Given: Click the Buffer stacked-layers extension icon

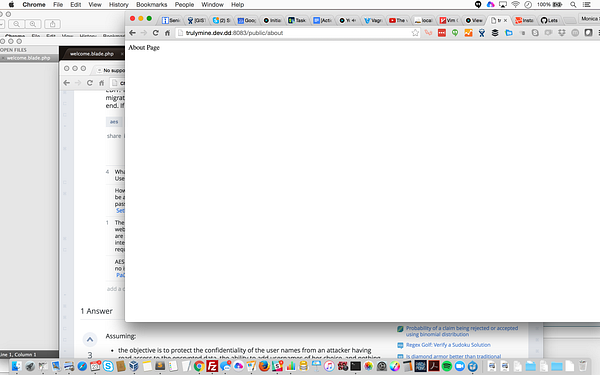Looking at the screenshot, I should pos(495,33).
